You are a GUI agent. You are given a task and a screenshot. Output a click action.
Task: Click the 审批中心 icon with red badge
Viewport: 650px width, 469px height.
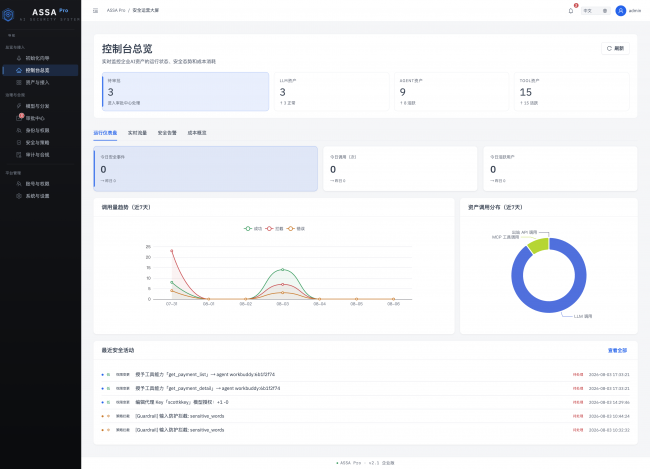coord(19,118)
